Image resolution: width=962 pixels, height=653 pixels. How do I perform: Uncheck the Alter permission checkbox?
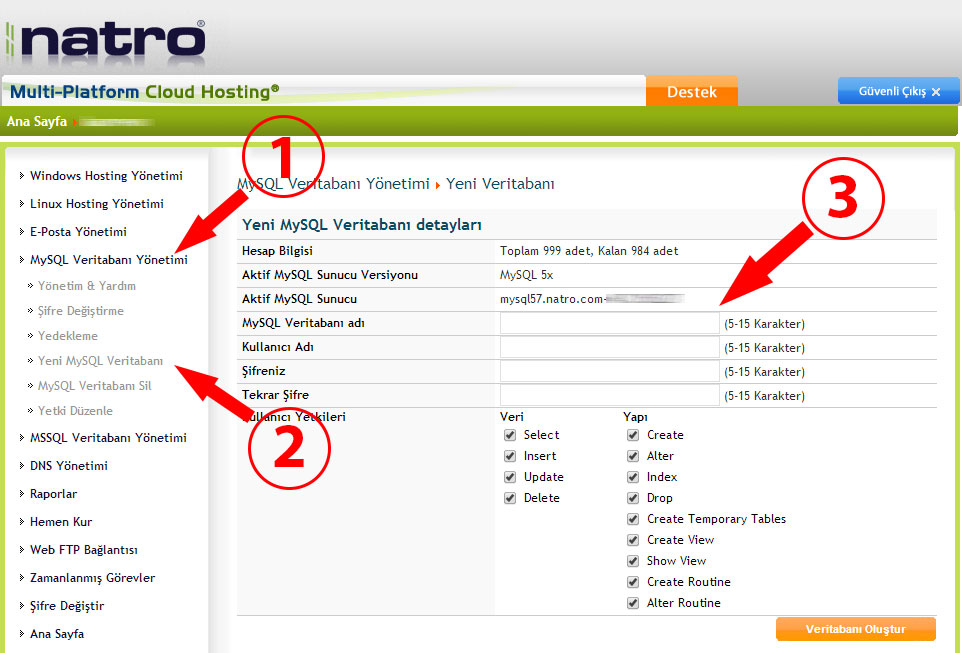(x=633, y=456)
